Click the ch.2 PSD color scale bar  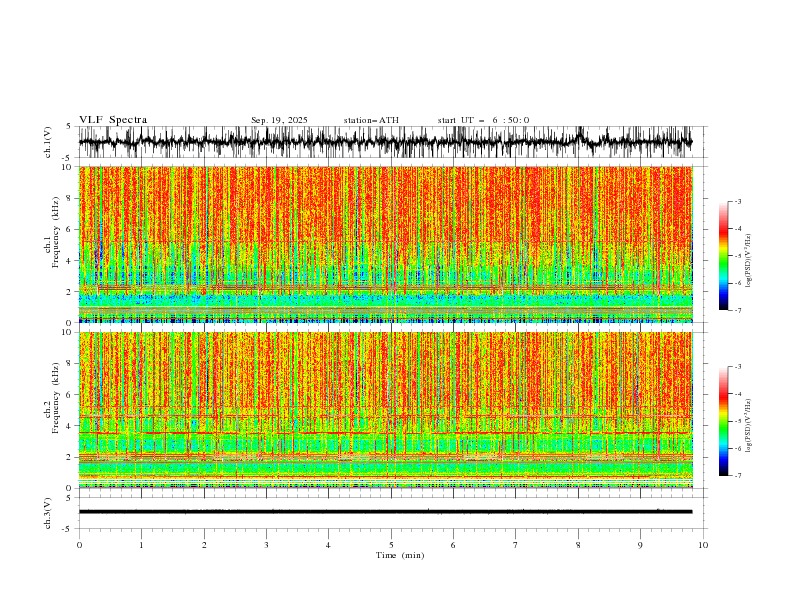tap(723, 421)
